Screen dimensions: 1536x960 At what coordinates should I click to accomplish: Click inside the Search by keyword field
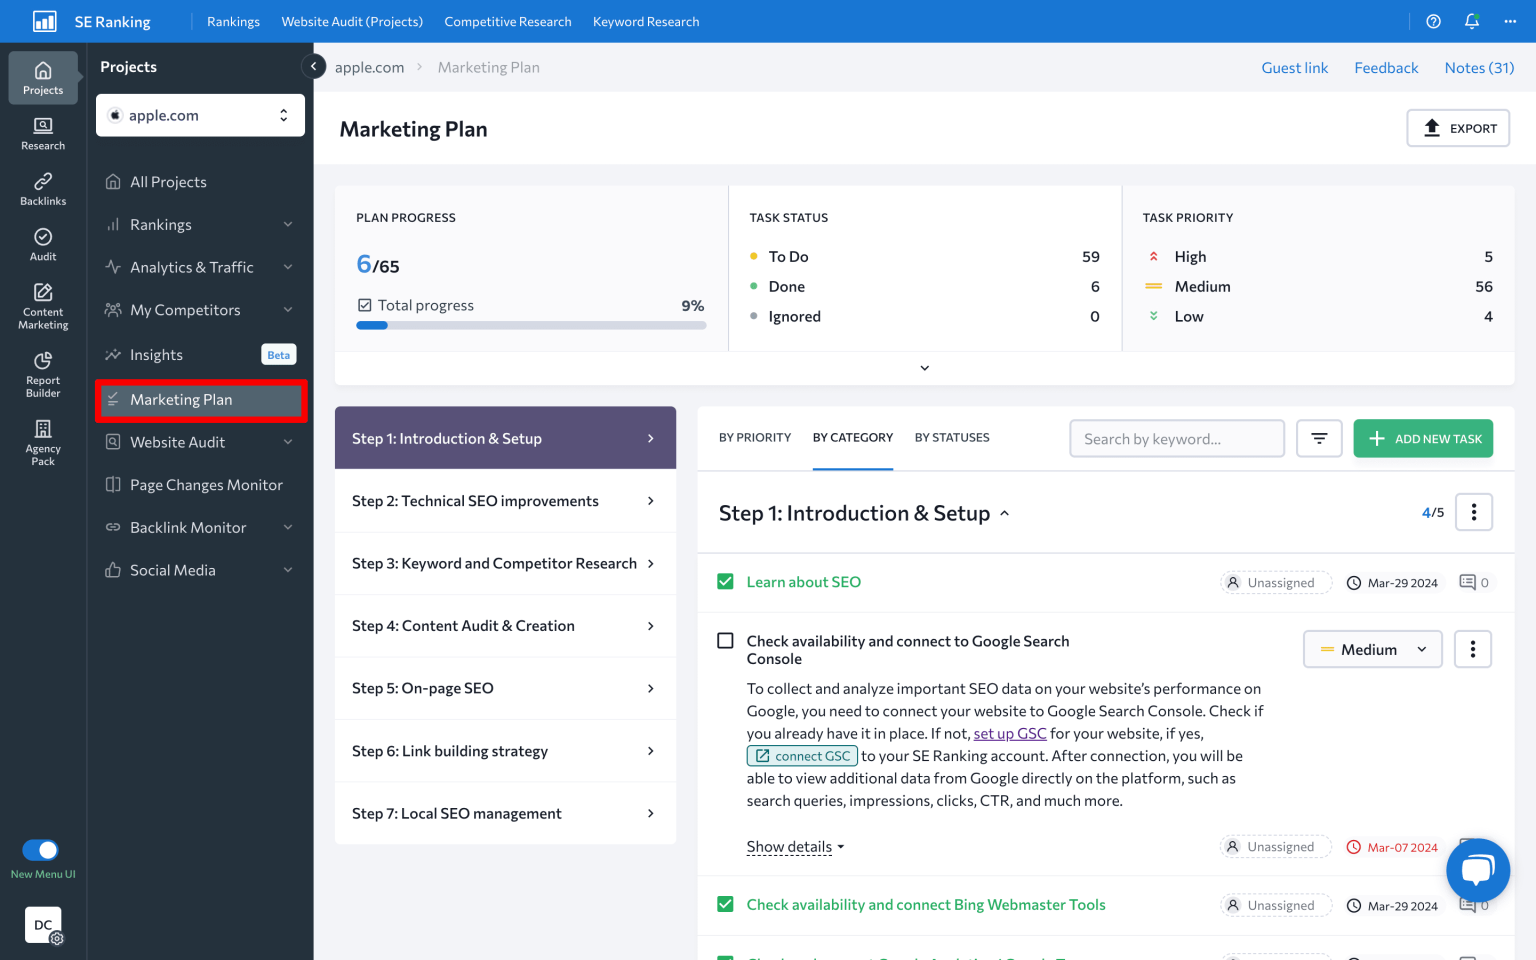click(x=1176, y=438)
